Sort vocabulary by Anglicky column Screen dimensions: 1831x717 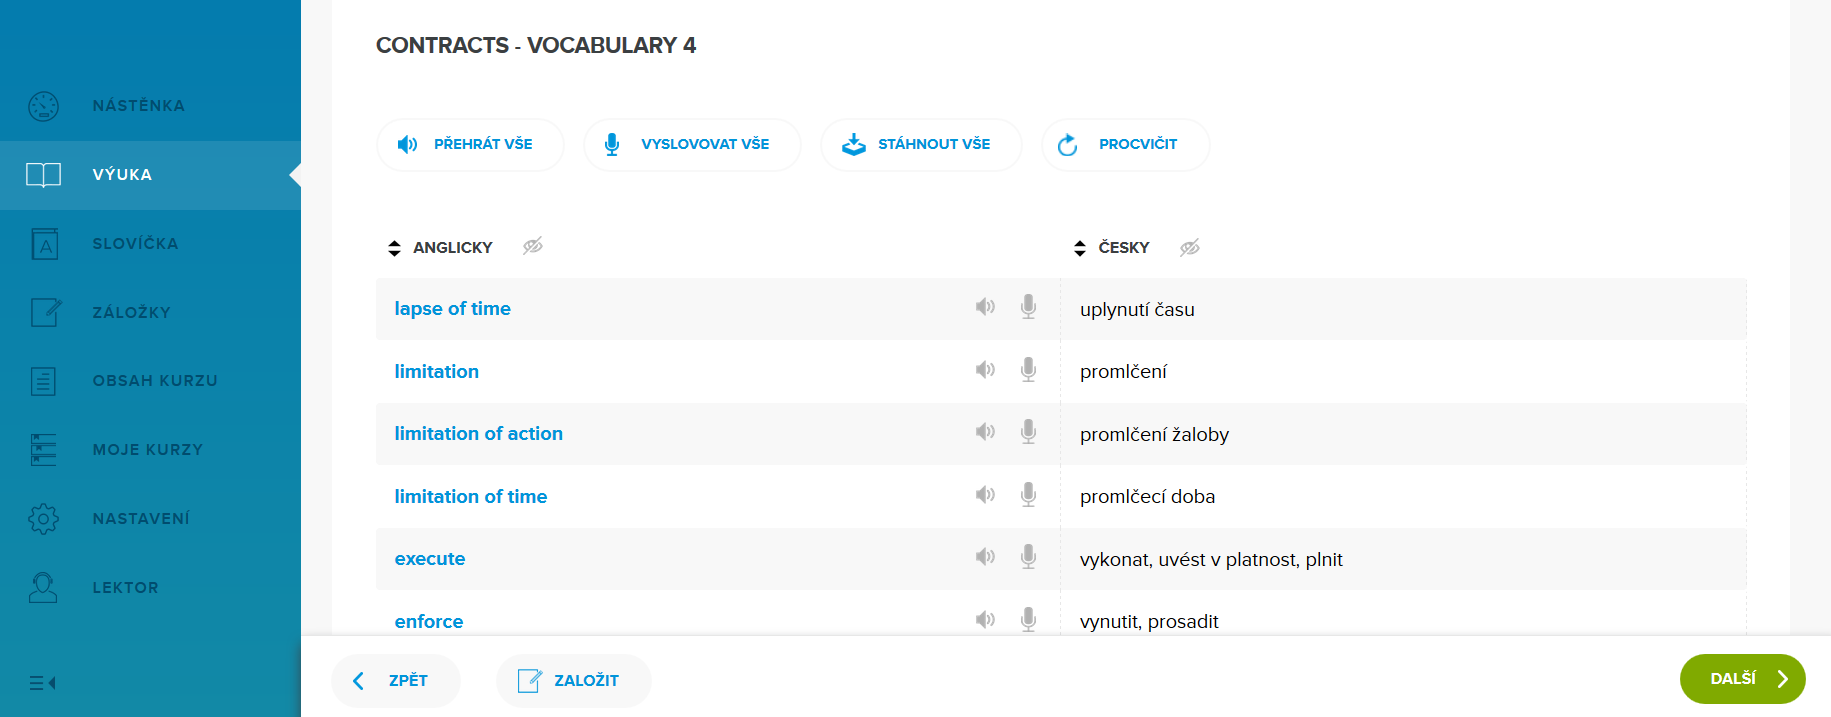[394, 248]
